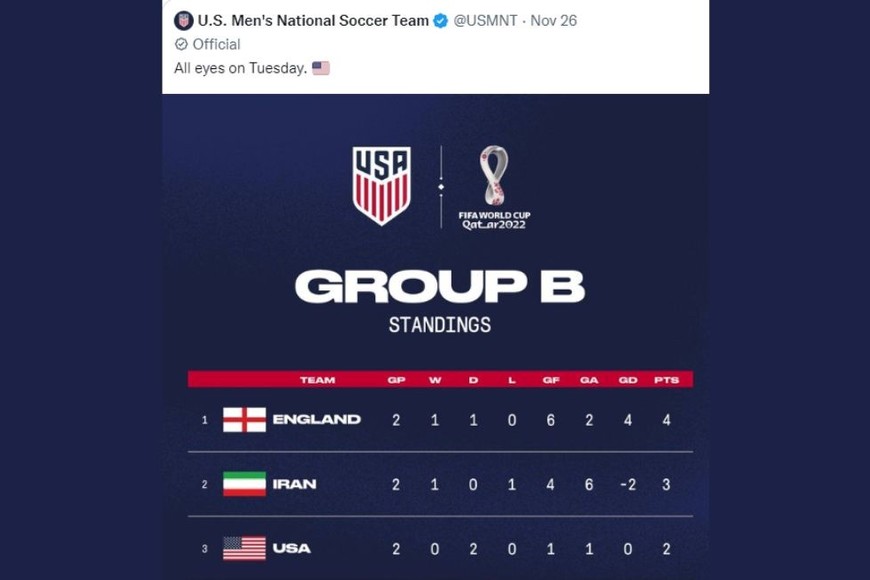The height and width of the screenshot is (580, 870).
Task: Click the FIFA World Cup Qatar 2022 logo
Action: [494, 187]
